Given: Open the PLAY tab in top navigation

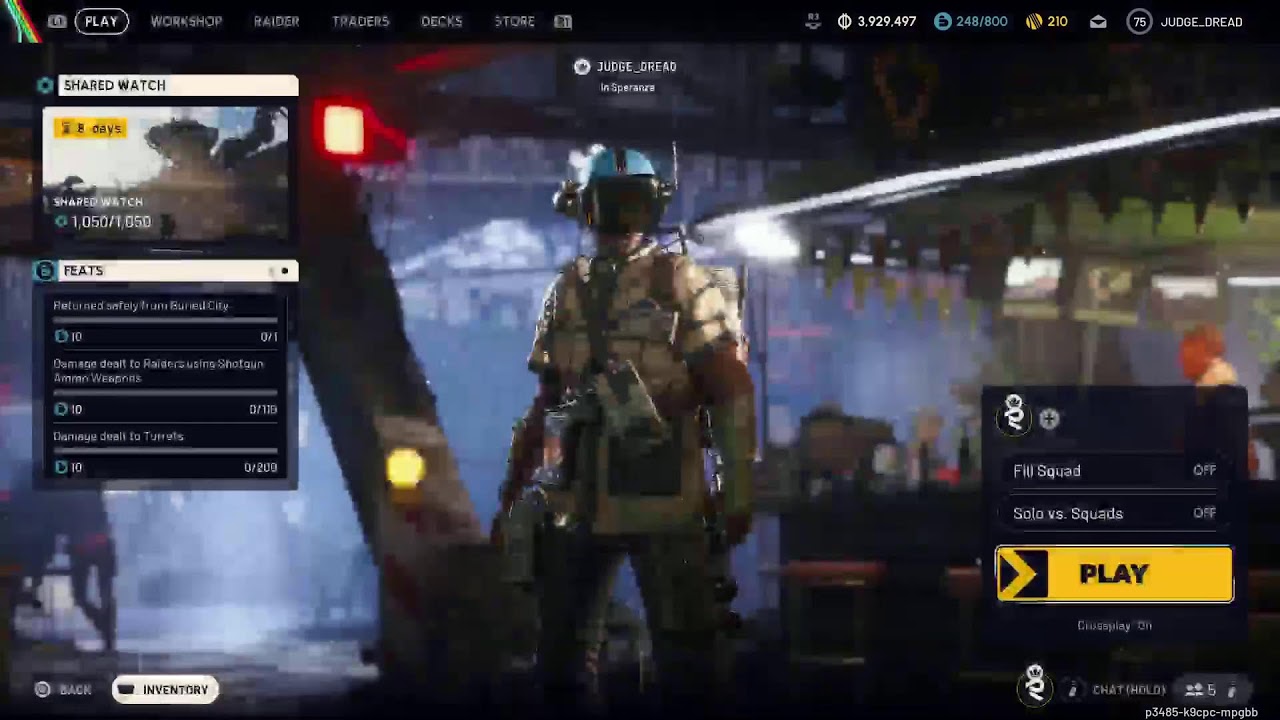Looking at the screenshot, I should pyautogui.click(x=101, y=21).
